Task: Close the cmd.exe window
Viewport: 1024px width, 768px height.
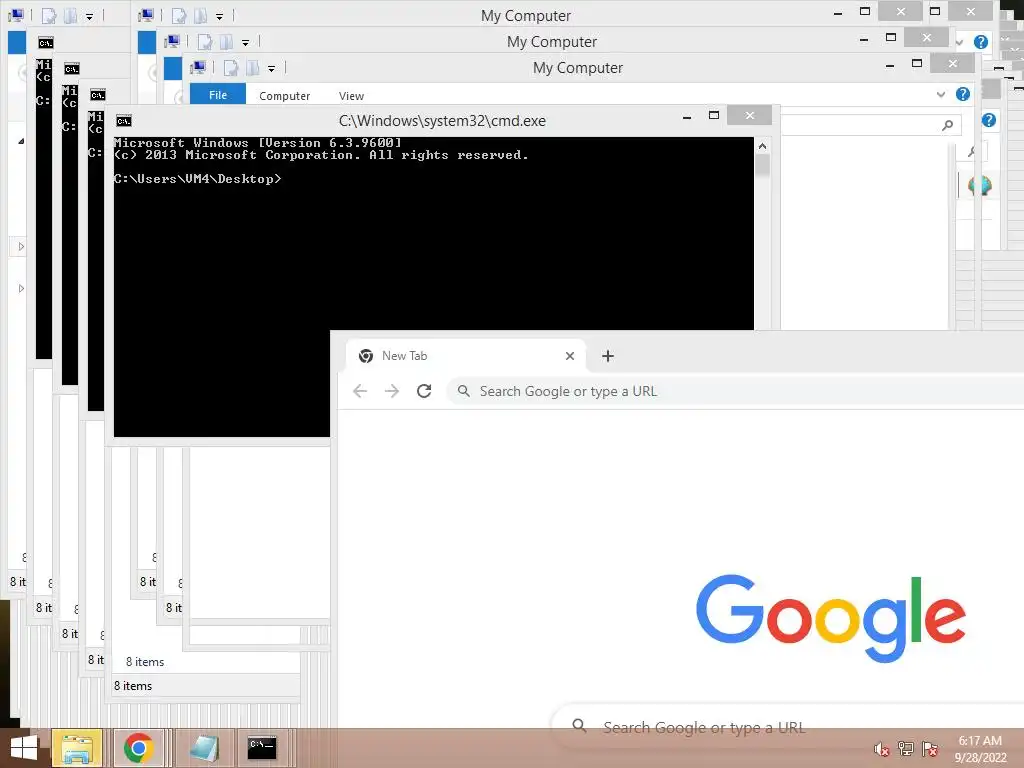Action: pyautogui.click(x=750, y=116)
